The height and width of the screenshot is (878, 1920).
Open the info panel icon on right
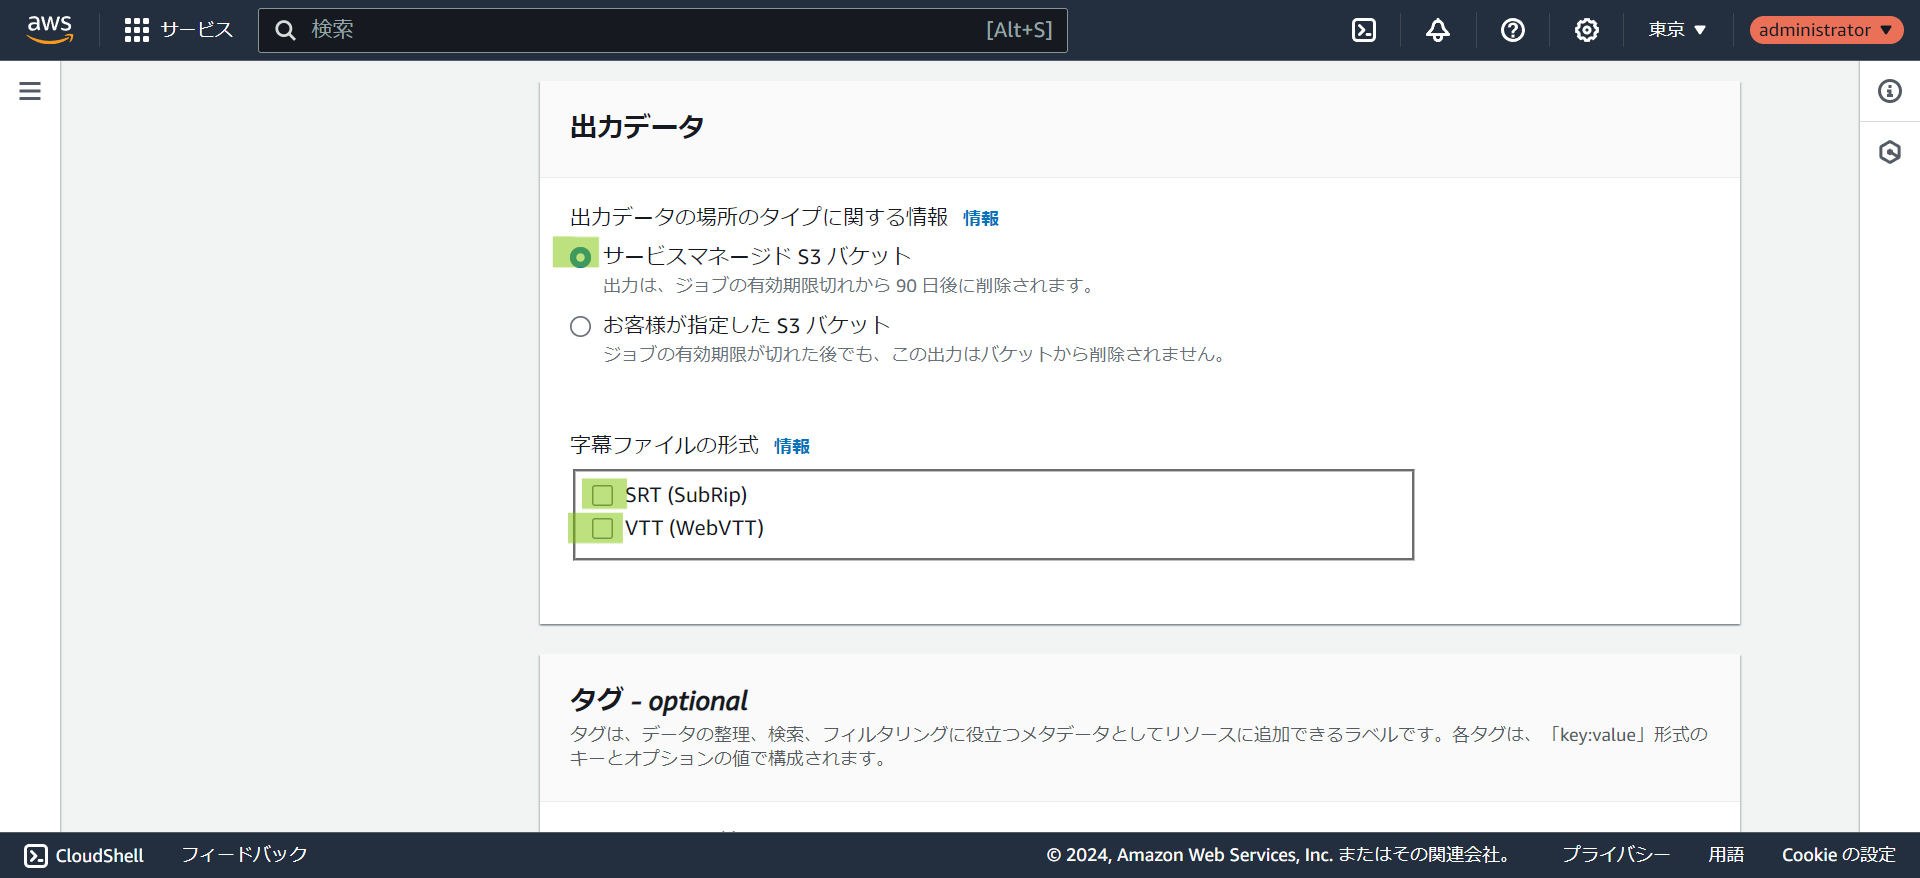[x=1889, y=91]
